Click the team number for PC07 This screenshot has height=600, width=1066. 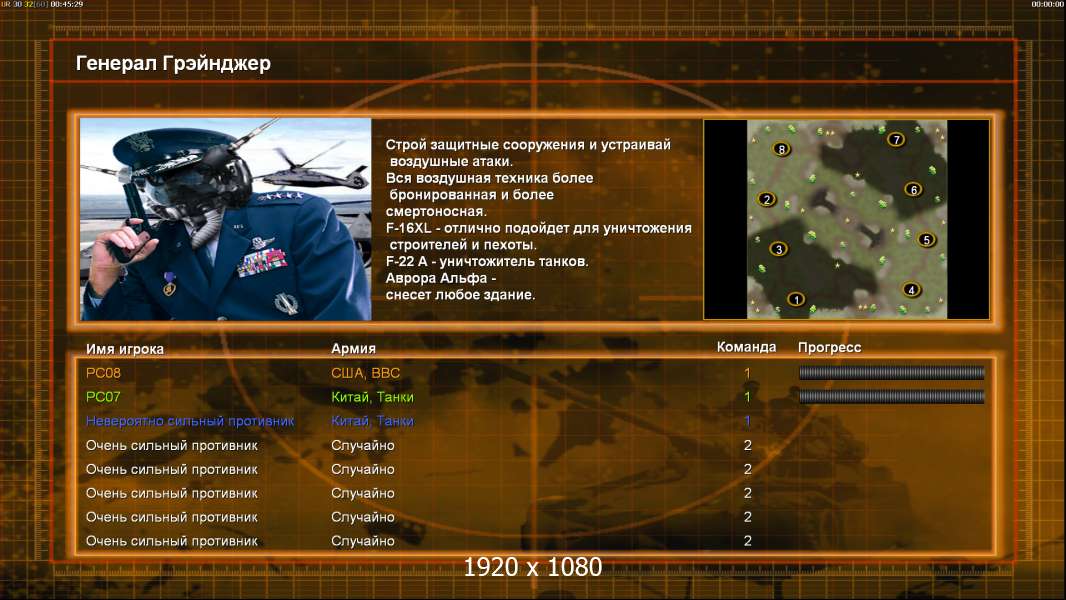[x=747, y=397]
